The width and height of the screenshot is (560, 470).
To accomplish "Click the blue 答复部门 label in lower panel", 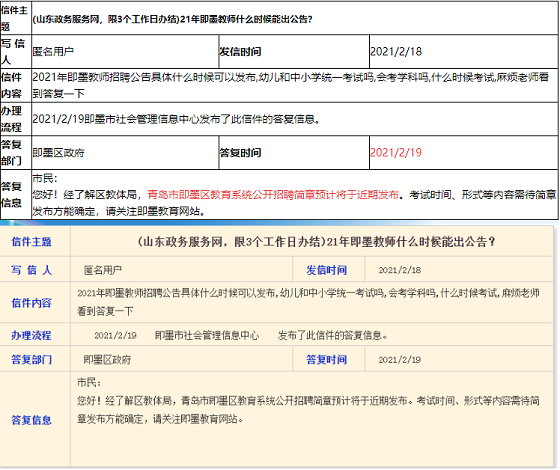I will [31, 359].
